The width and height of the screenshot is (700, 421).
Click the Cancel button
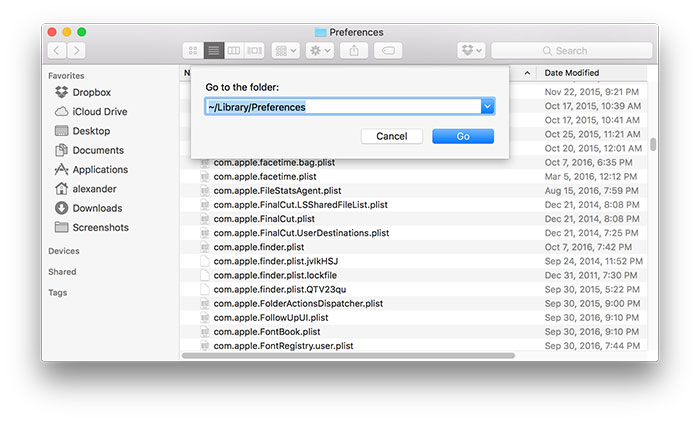click(x=392, y=136)
